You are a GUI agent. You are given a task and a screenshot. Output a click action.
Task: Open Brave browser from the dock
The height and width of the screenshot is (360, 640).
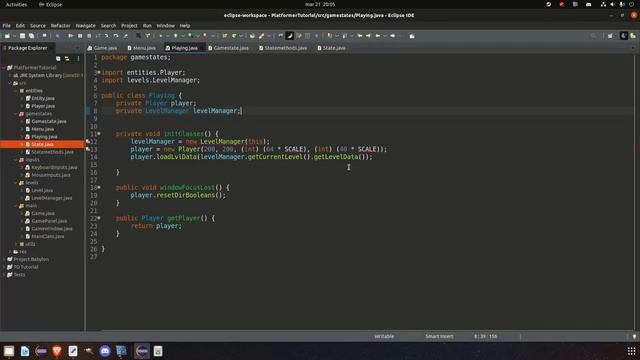57,351
